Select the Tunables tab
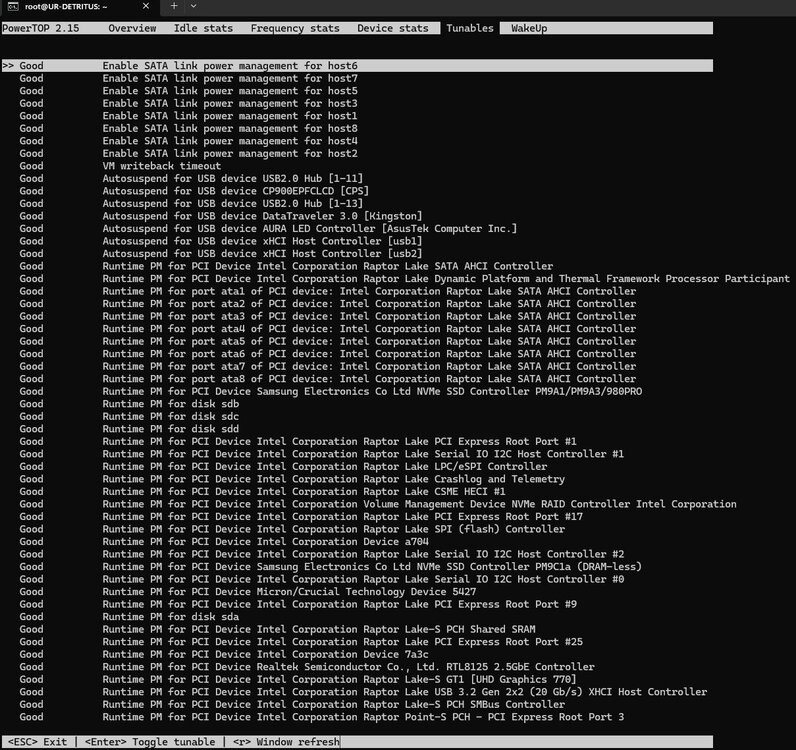 click(x=470, y=28)
